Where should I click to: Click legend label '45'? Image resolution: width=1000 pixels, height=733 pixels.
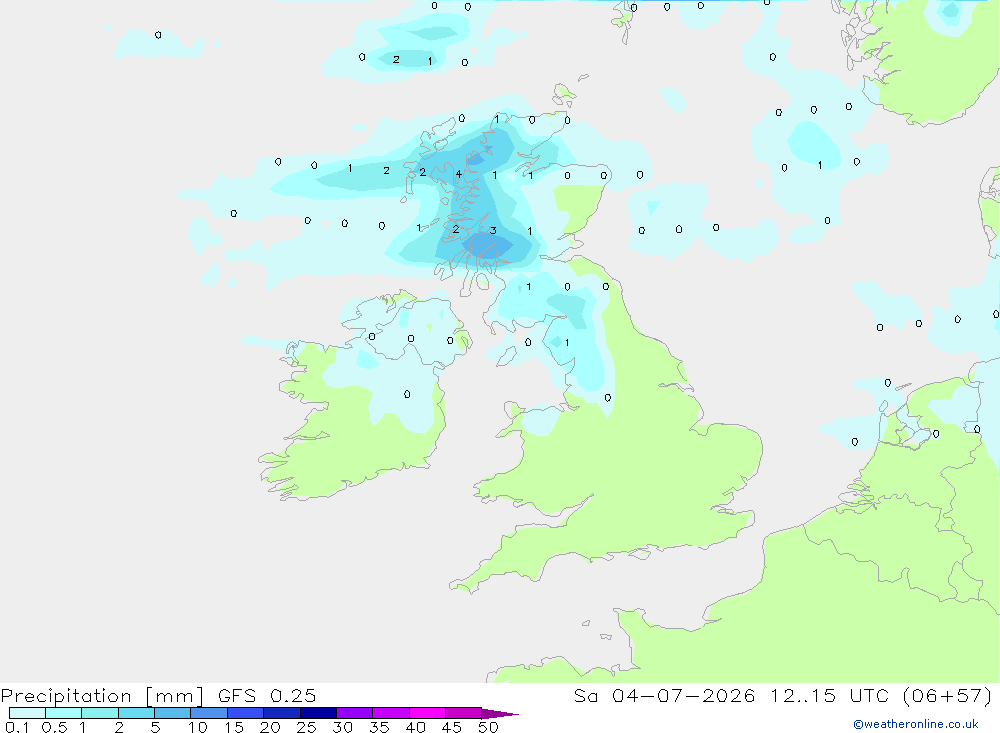point(452,727)
